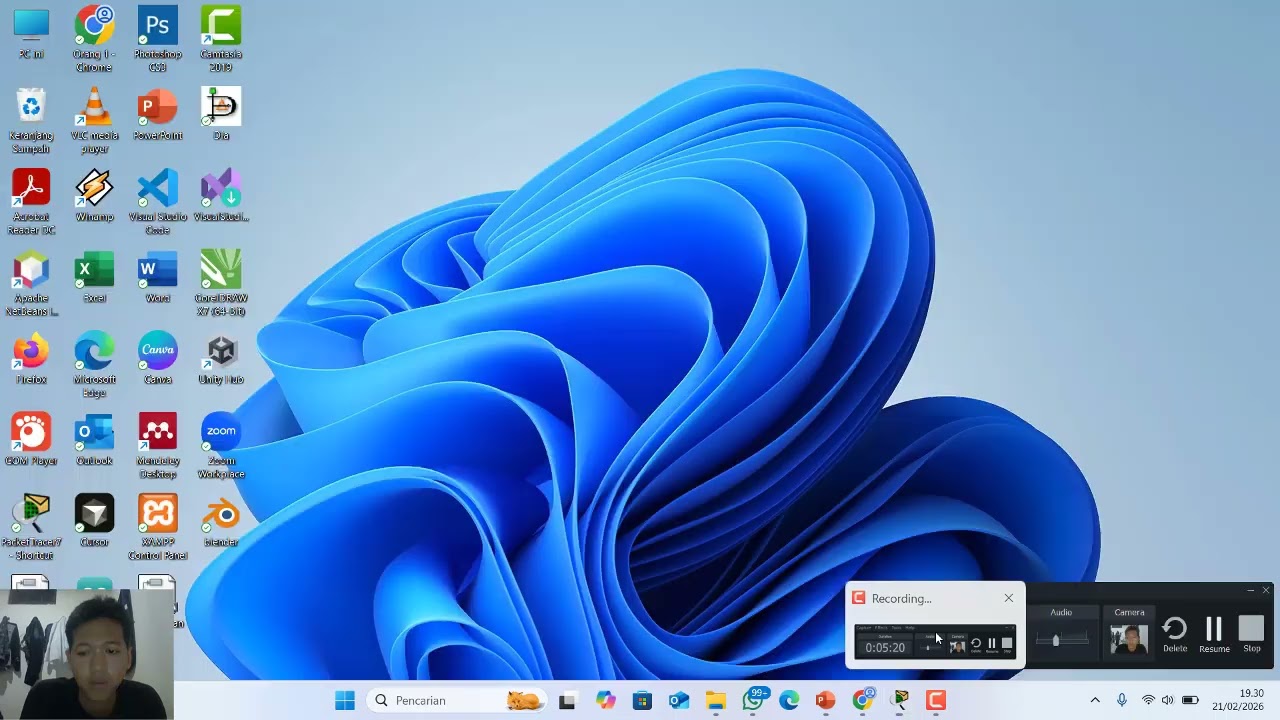Launch Acrobat Reader DC icon

pos(31,202)
